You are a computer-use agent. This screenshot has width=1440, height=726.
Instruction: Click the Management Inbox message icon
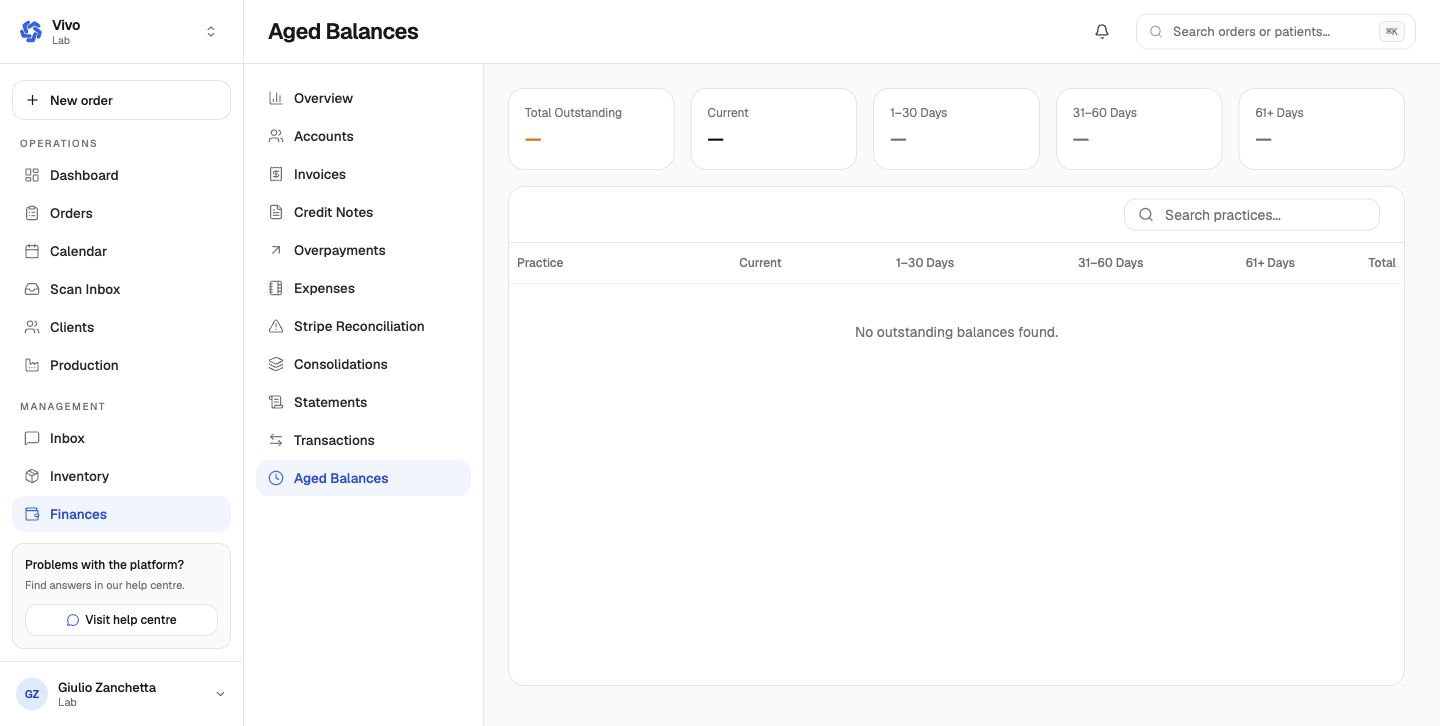tap(32, 438)
